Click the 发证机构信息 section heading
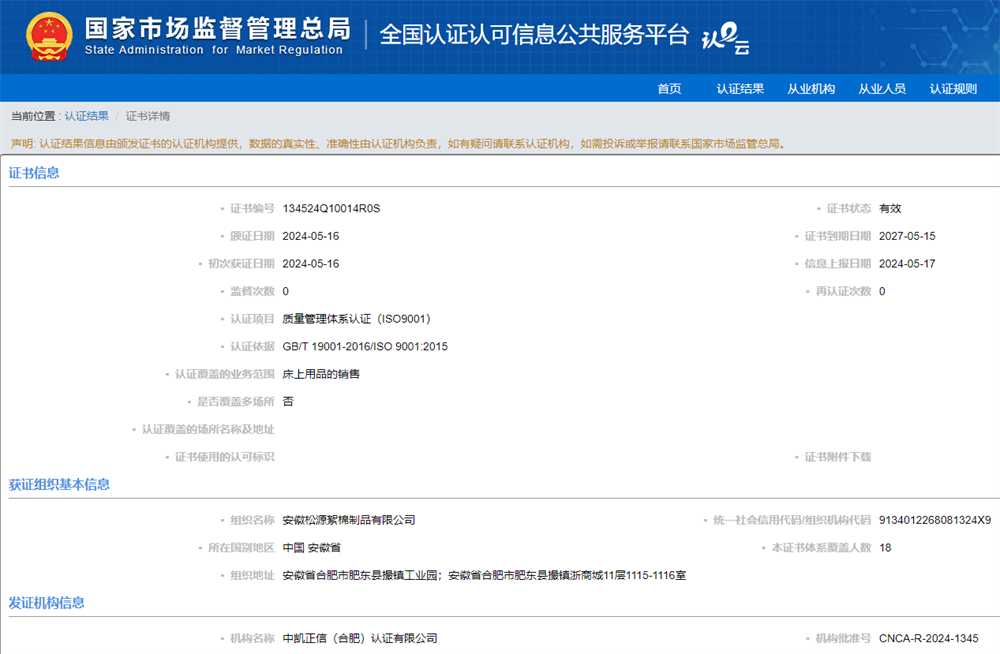This screenshot has height=654, width=1000. pyautogui.click(x=46, y=603)
